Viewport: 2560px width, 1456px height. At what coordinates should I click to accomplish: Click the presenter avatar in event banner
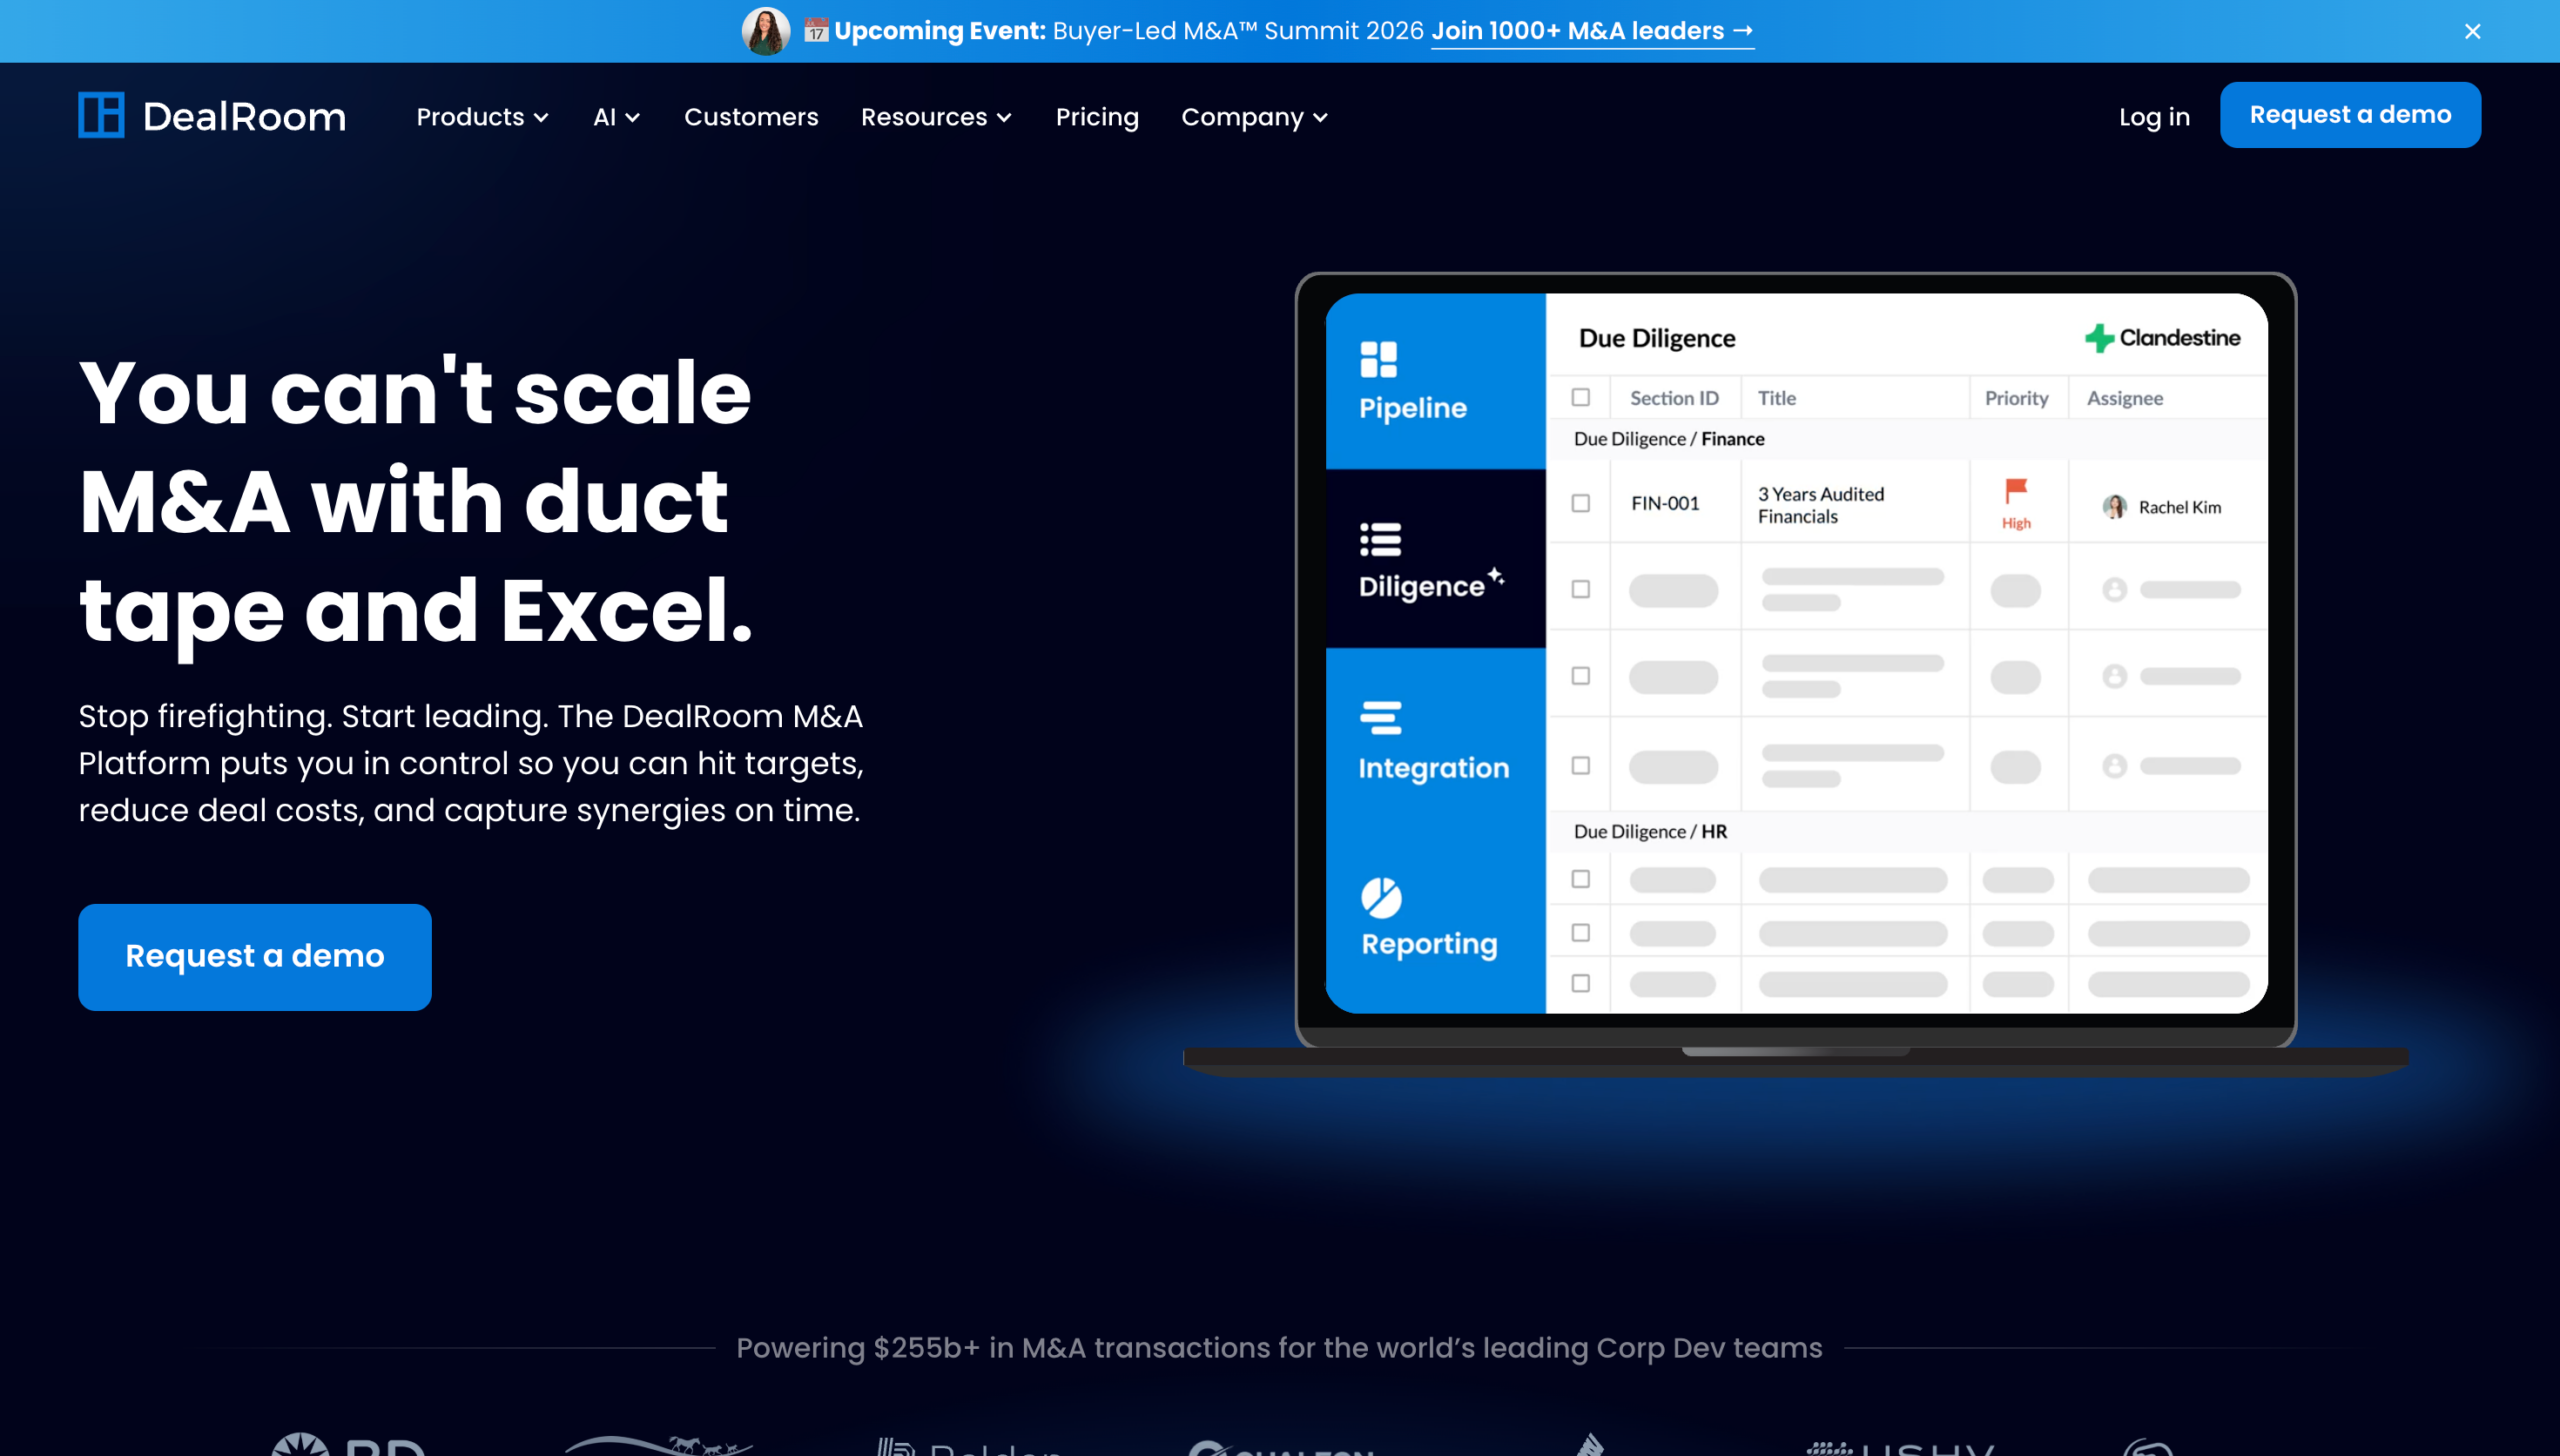coord(766,31)
